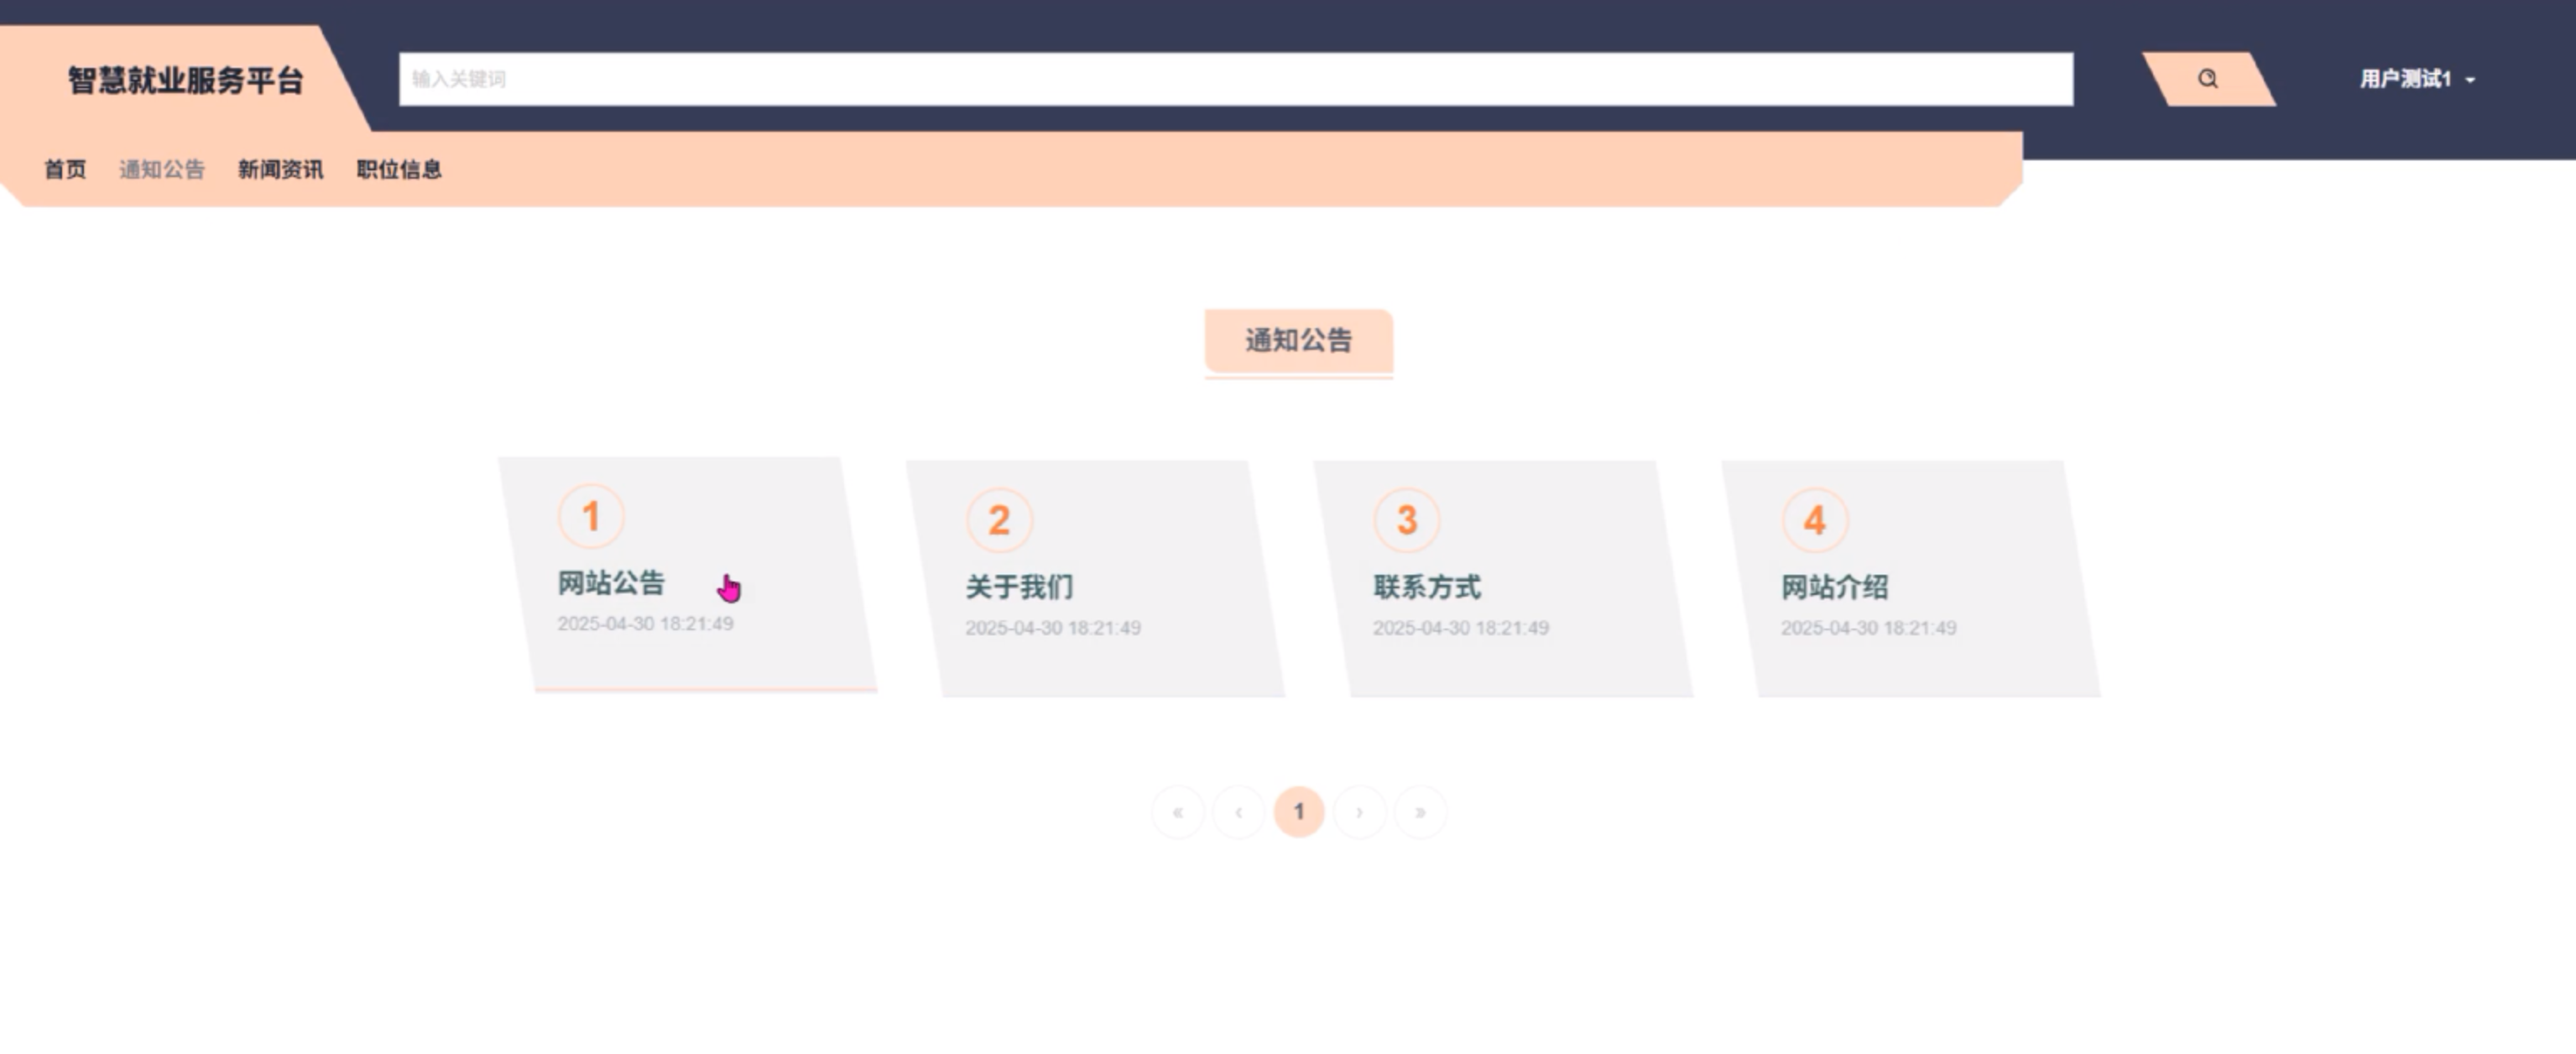This screenshot has width=2576, height=1054.
Task: Open the 网站公告 notice title
Action: [x=611, y=583]
